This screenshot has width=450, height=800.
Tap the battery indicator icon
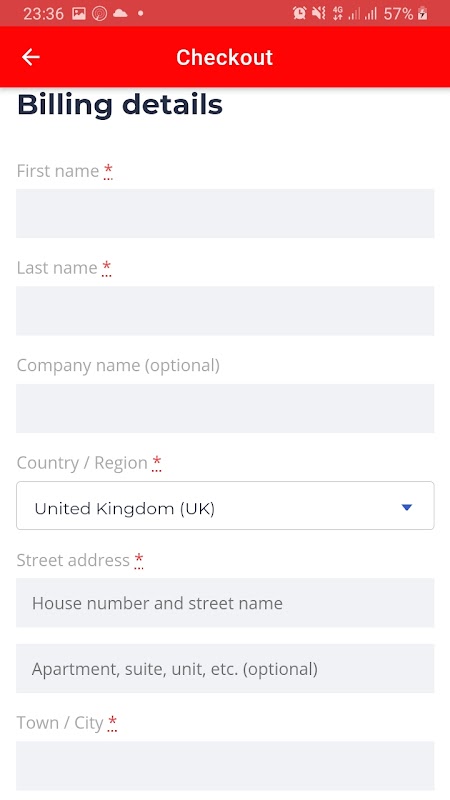tap(422, 13)
